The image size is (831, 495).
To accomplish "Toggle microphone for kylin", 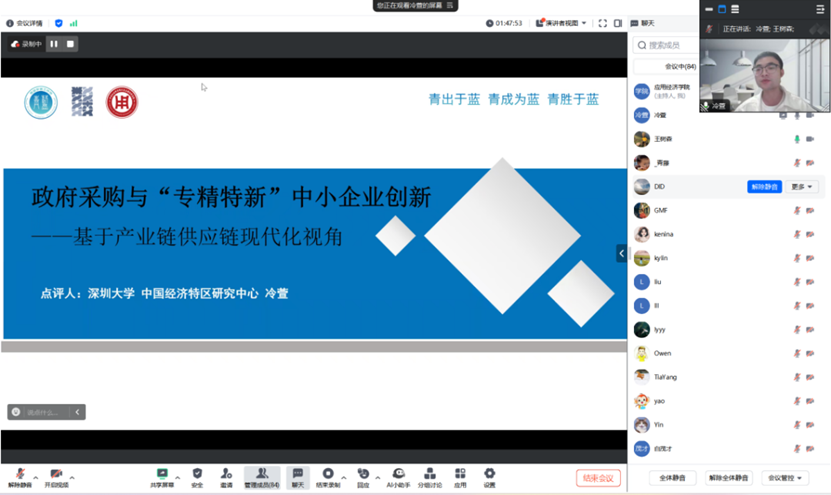I will [797, 258].
